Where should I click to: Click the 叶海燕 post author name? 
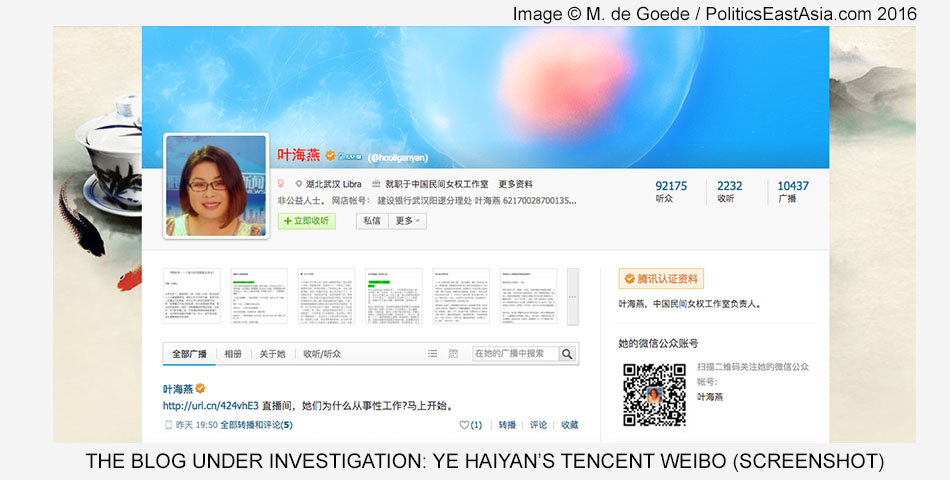point(178,388)
